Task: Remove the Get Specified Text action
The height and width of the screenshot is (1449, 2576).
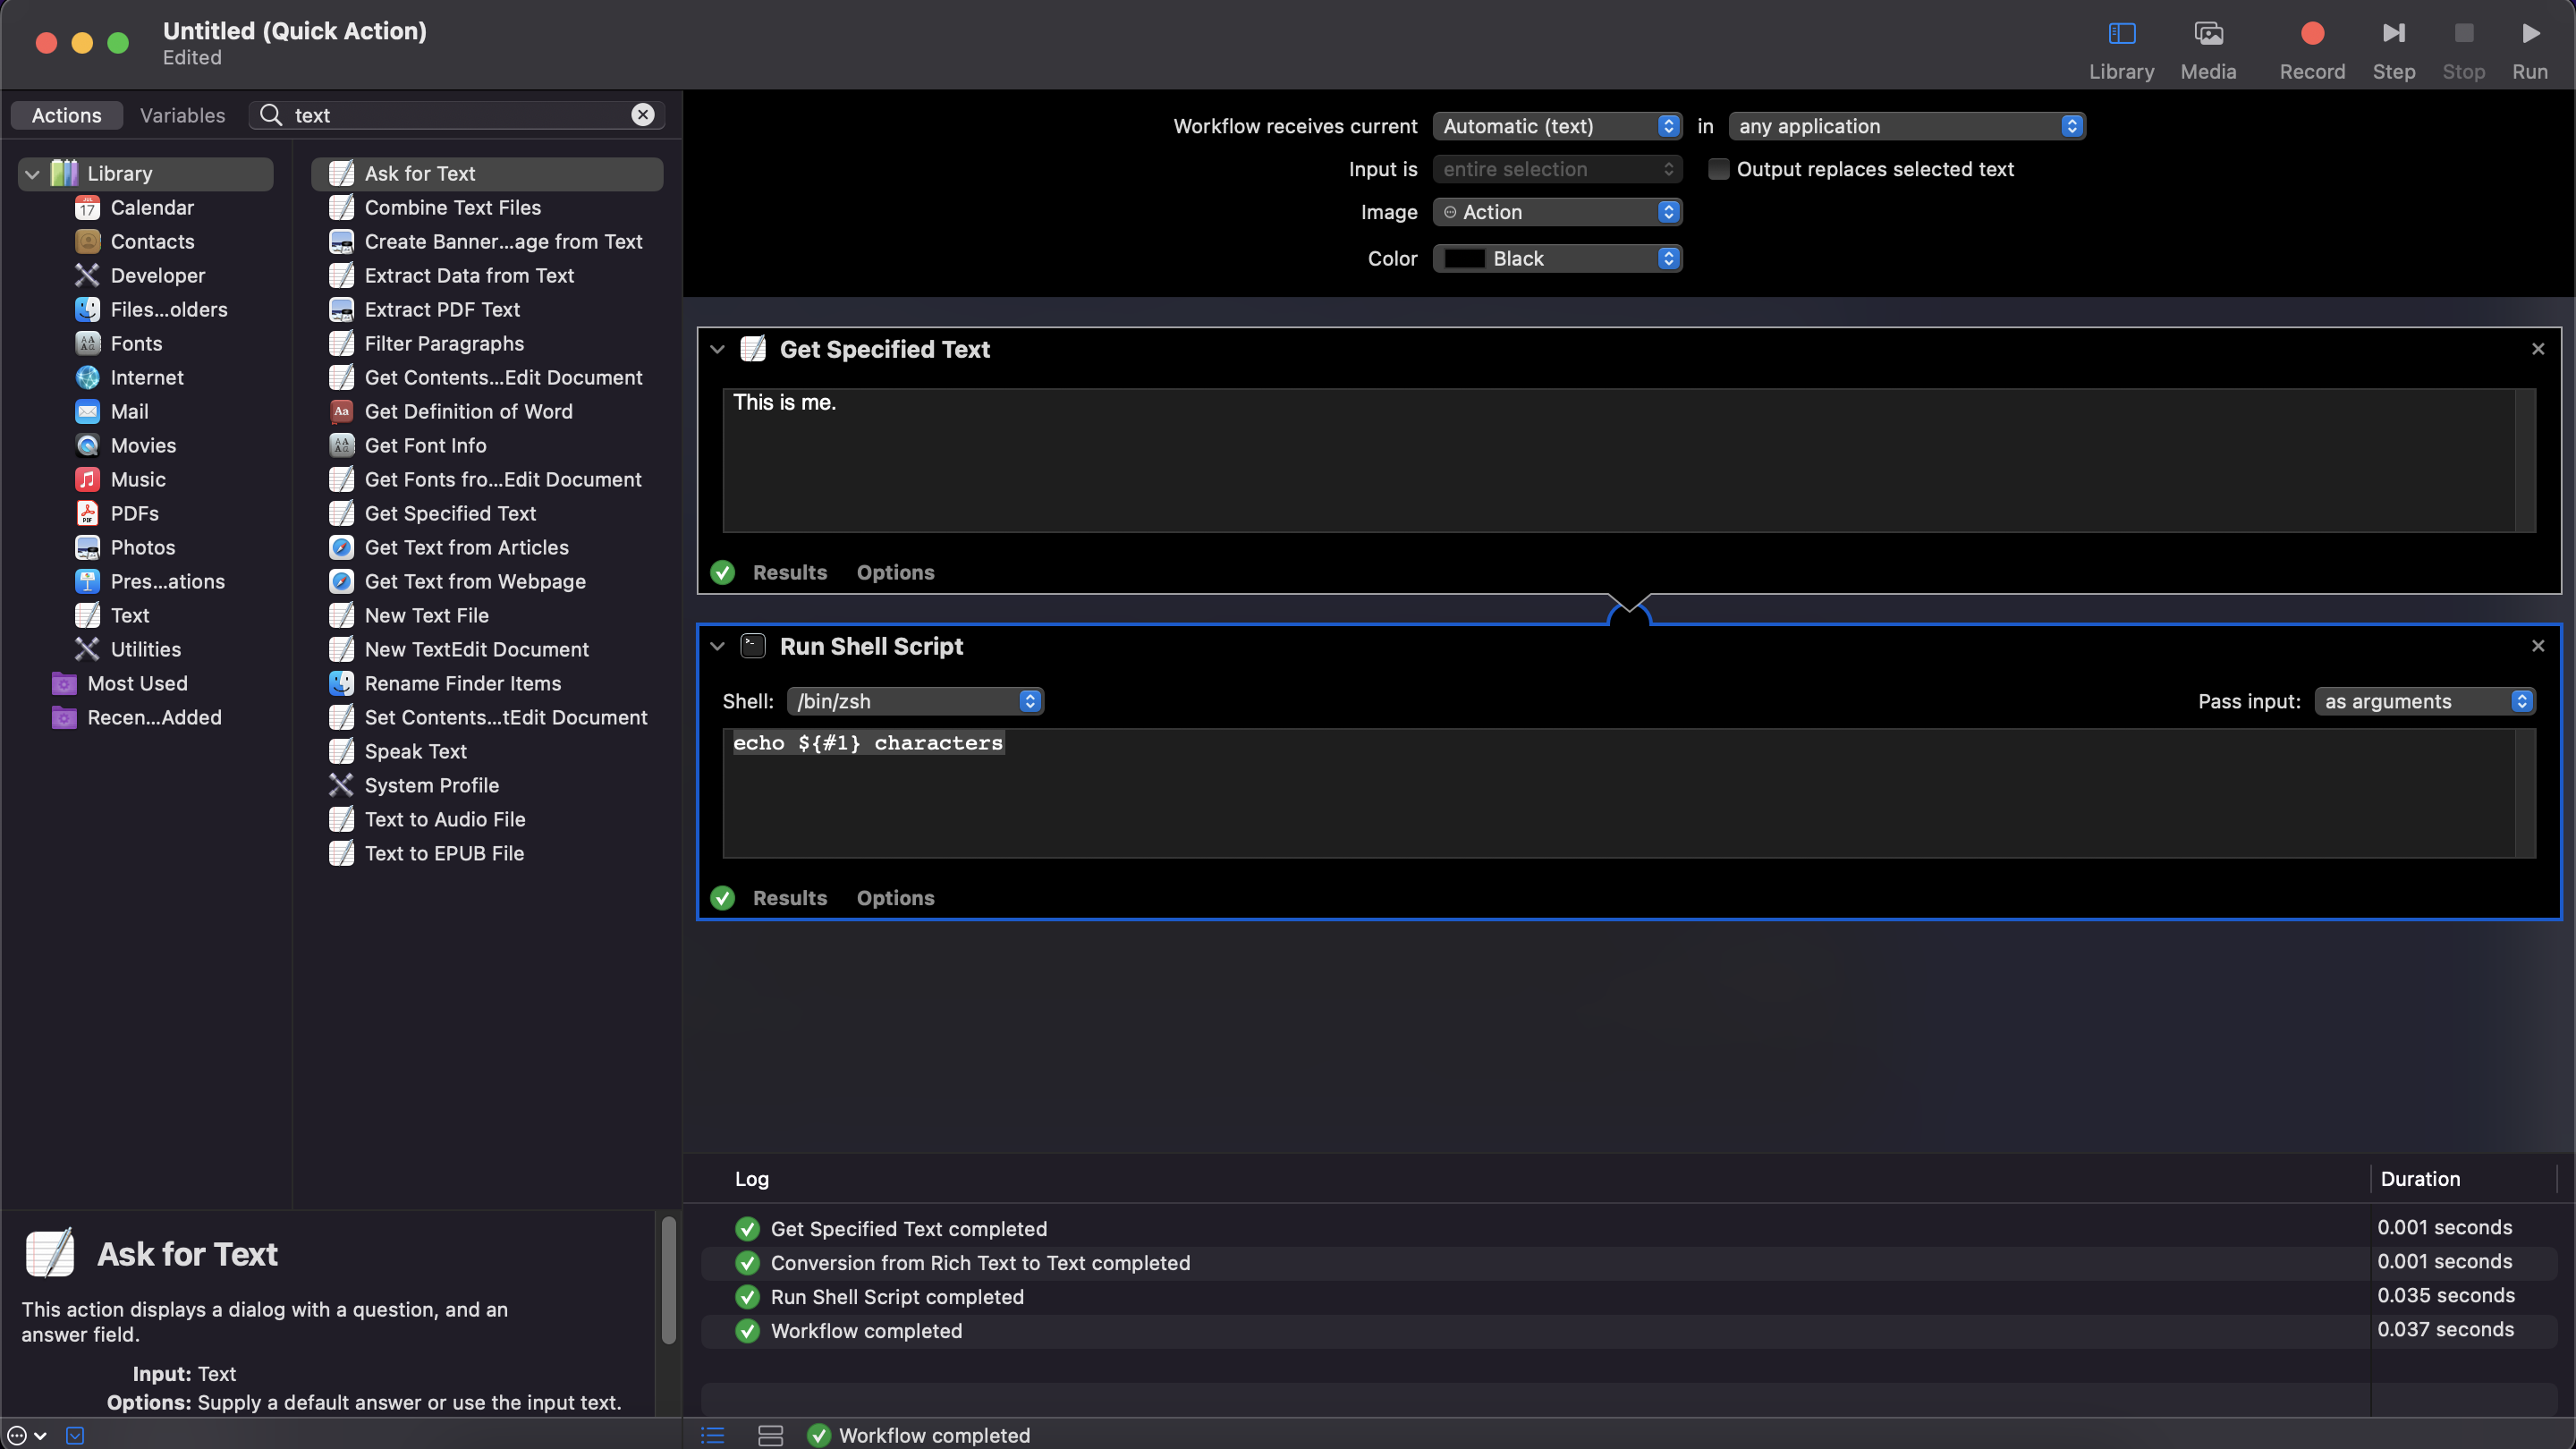Action: tap(2537, 349)
